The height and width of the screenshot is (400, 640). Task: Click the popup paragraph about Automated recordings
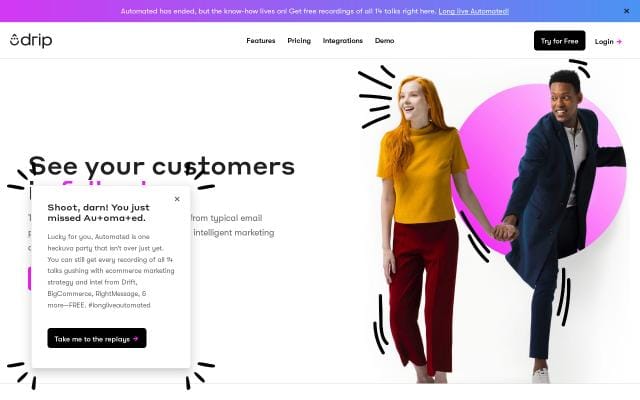click(111, 271)
